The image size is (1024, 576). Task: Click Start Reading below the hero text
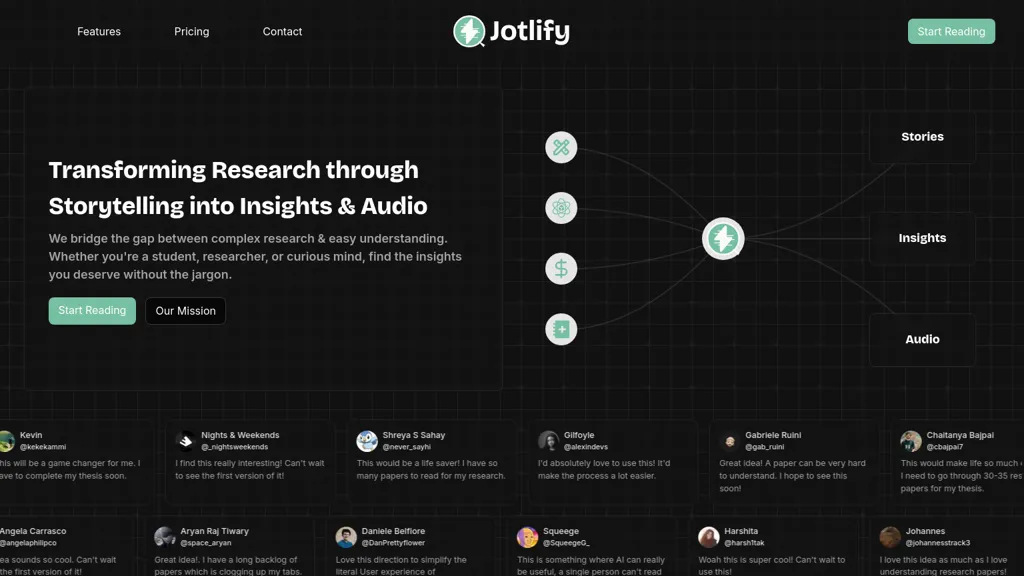tap(92, 311)
